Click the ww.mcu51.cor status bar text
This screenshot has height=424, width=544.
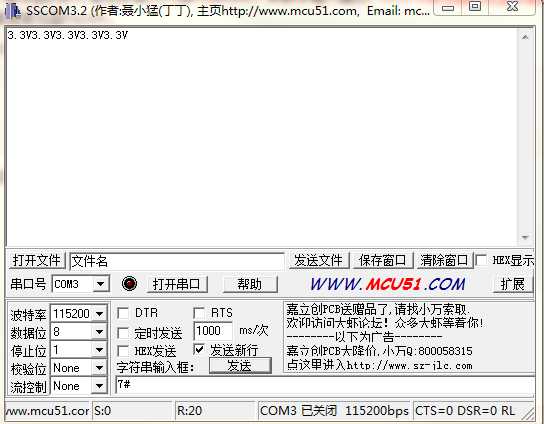[x=48, y=411]
